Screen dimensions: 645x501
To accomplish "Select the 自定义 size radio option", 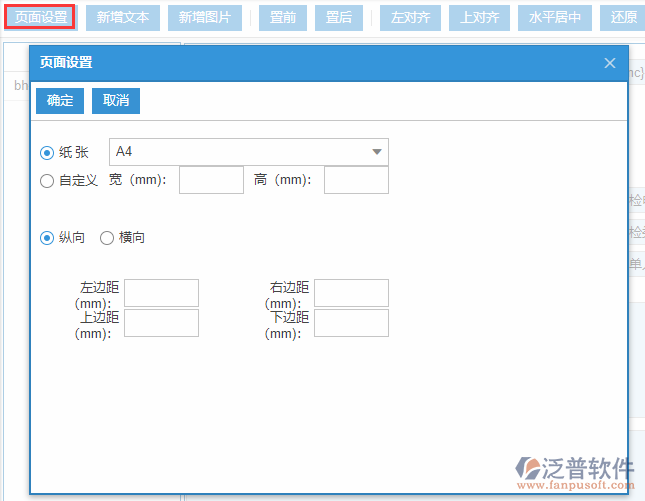I will click(x=47, y=181).
